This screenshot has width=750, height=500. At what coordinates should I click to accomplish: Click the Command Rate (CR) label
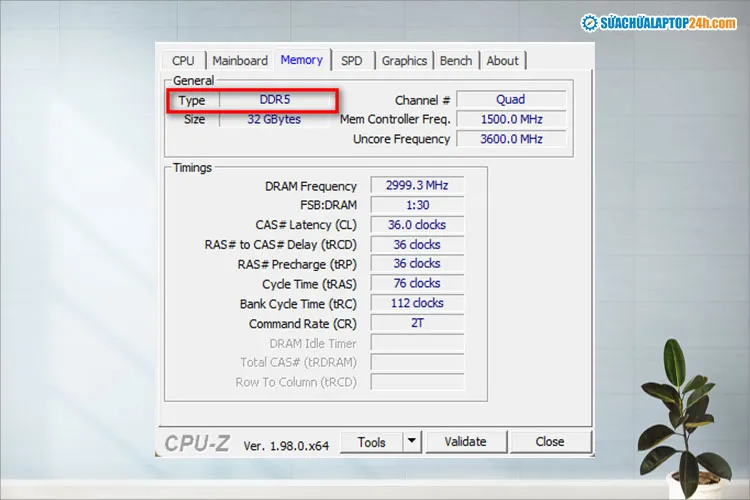tap(303, 324)
